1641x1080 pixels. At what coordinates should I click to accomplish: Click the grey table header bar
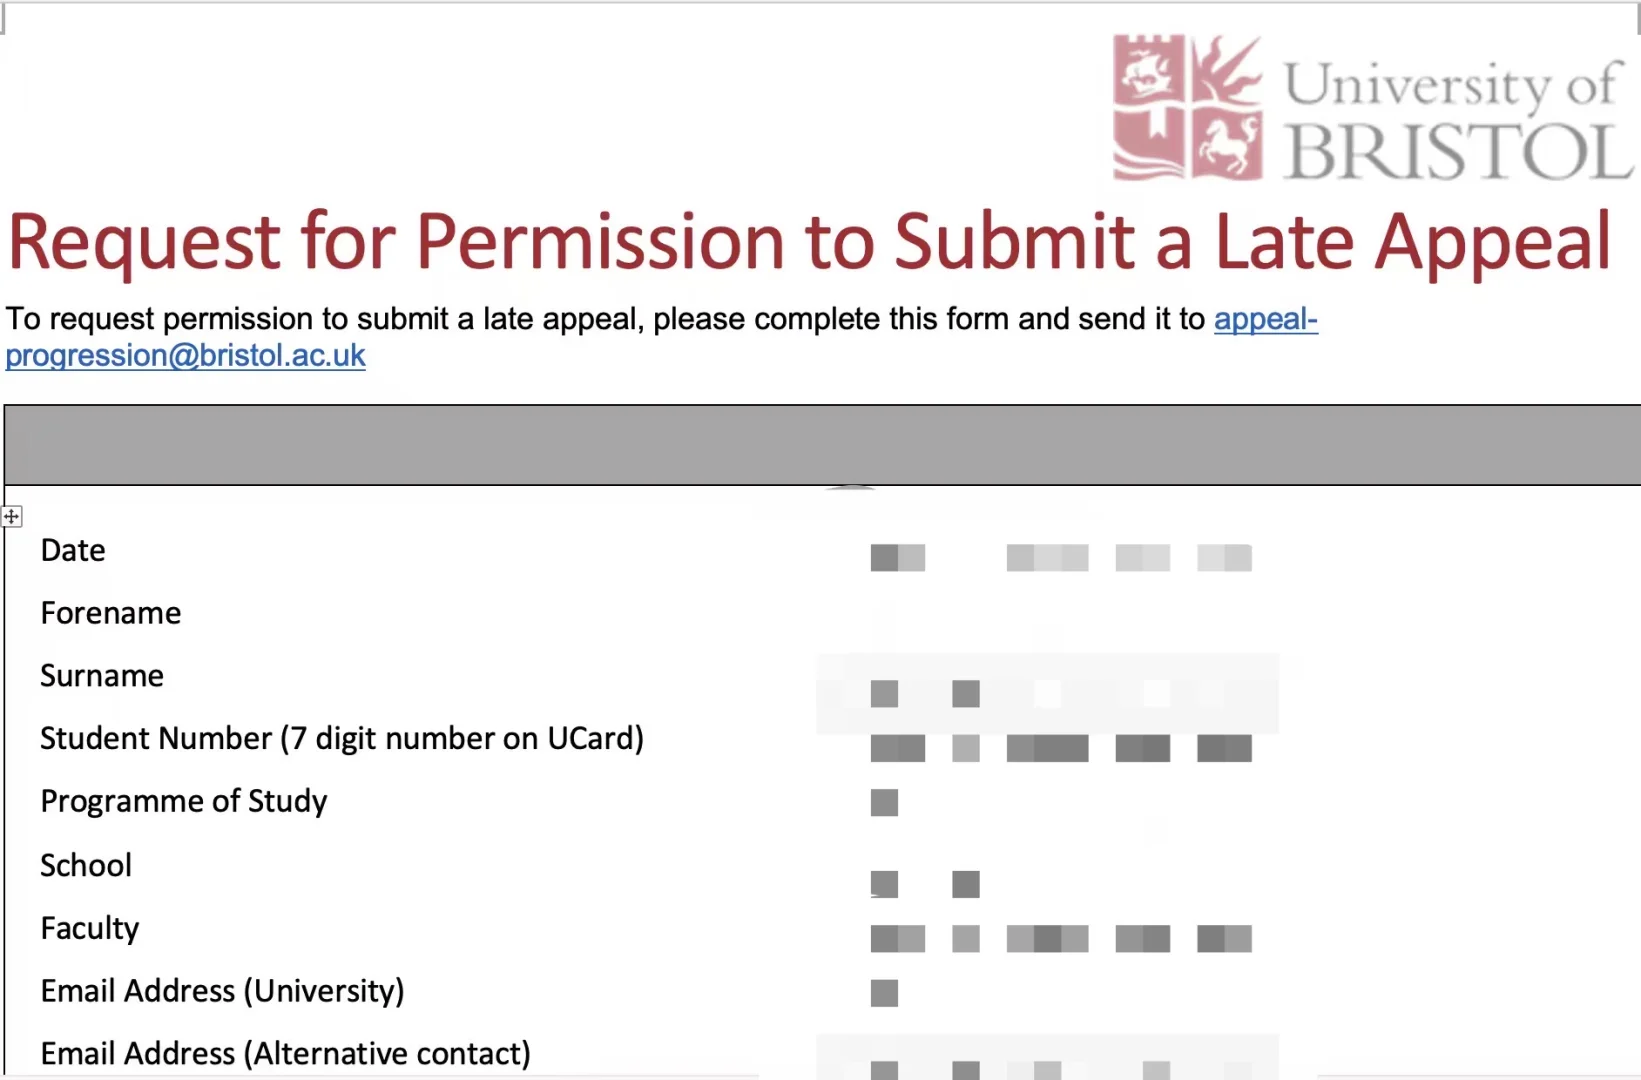tap(822, 445)
